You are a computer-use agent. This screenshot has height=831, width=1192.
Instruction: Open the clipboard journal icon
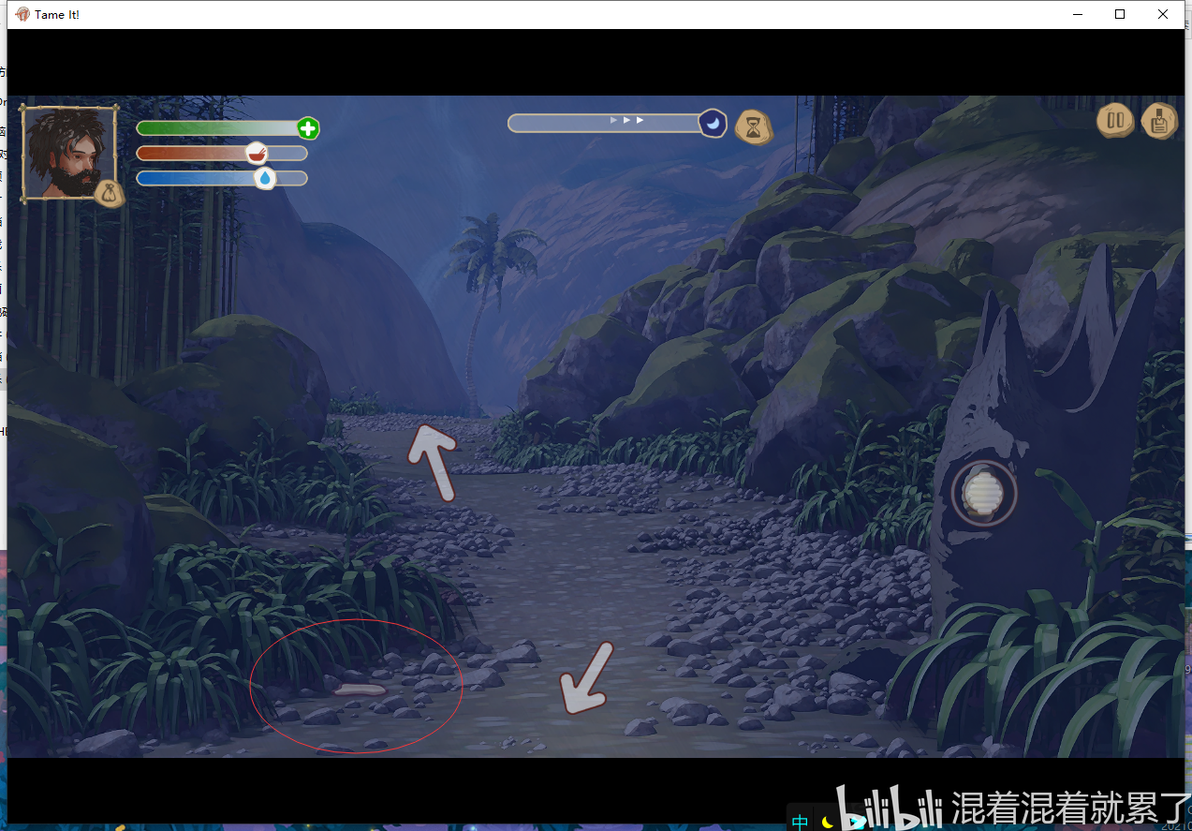pos(1159,121)
